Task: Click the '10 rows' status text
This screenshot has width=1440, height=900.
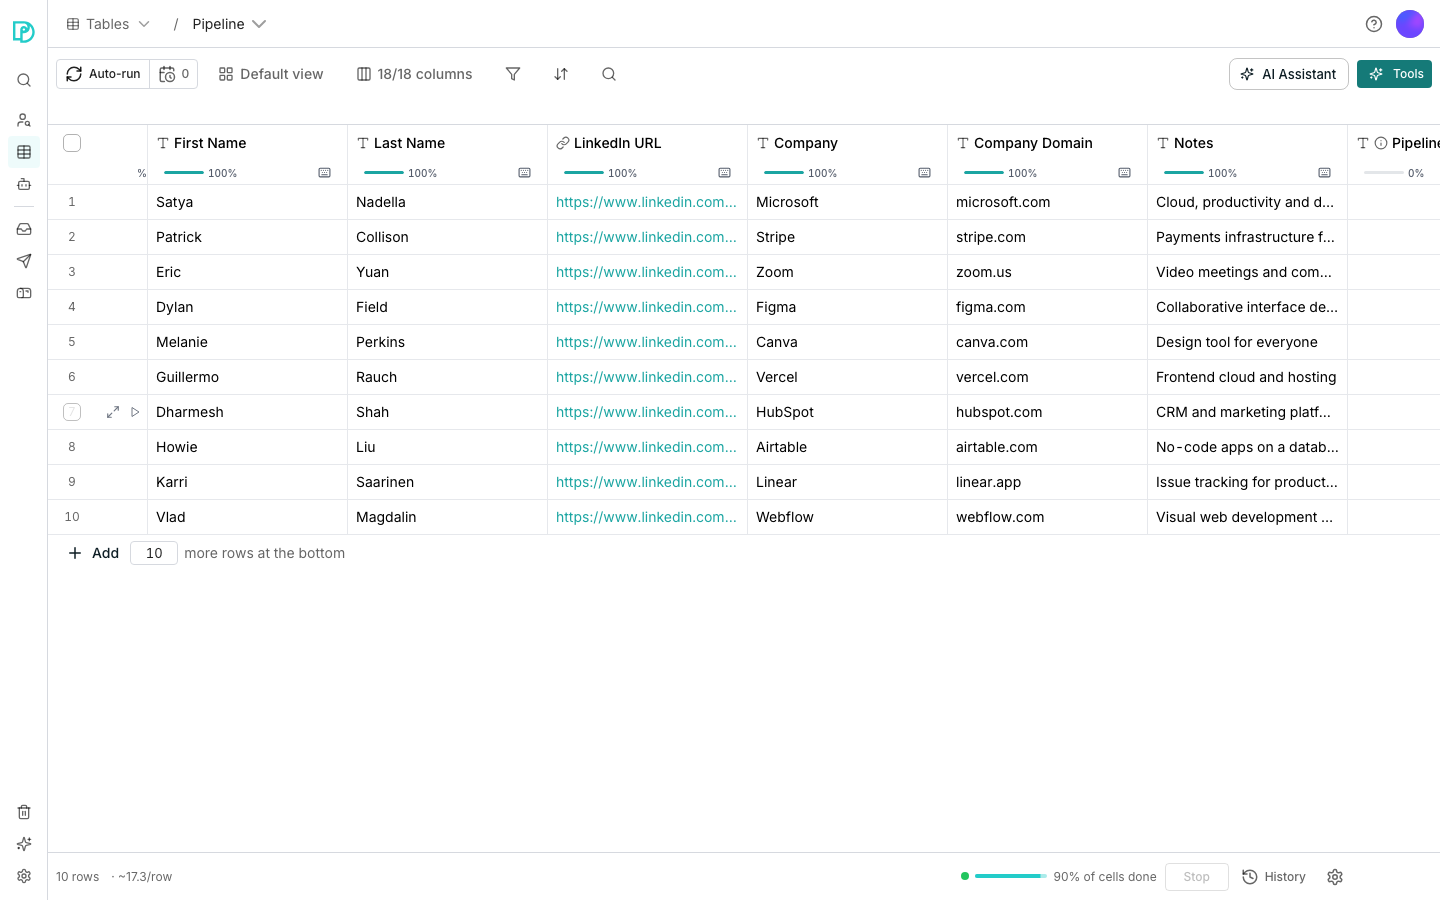Action: (77, 877)
